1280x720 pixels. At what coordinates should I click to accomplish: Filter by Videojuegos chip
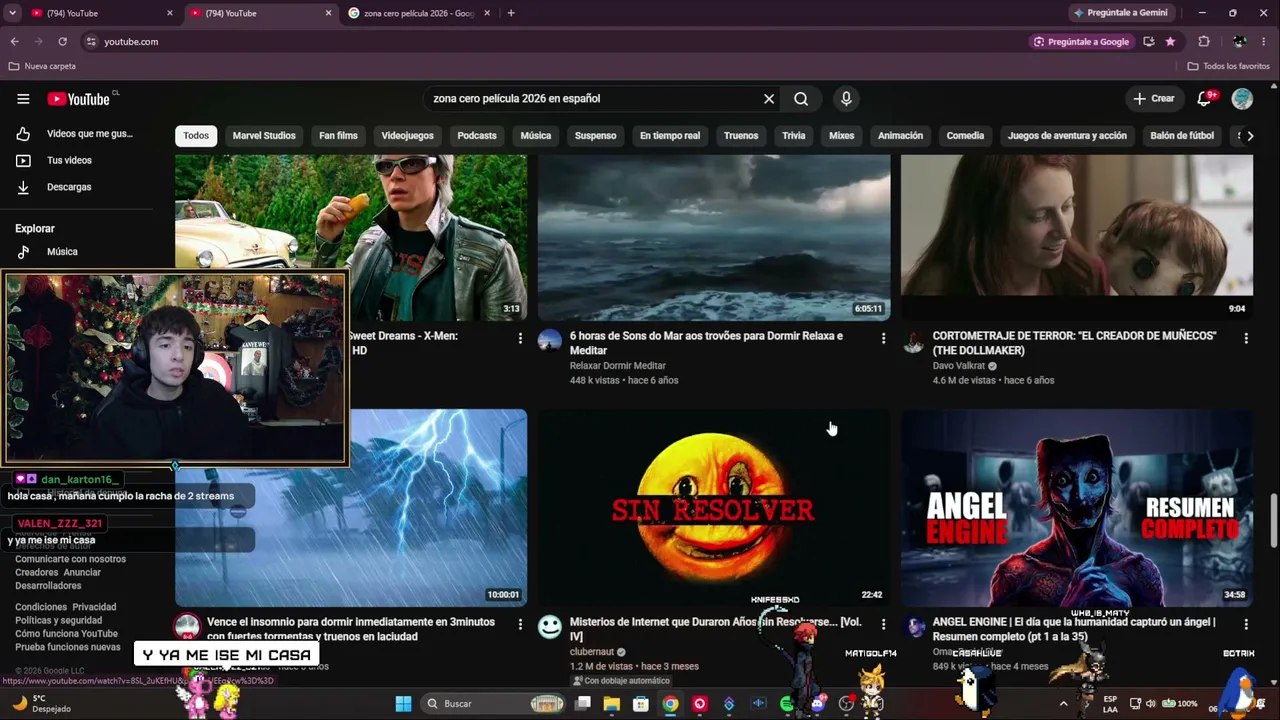(407, 136)
